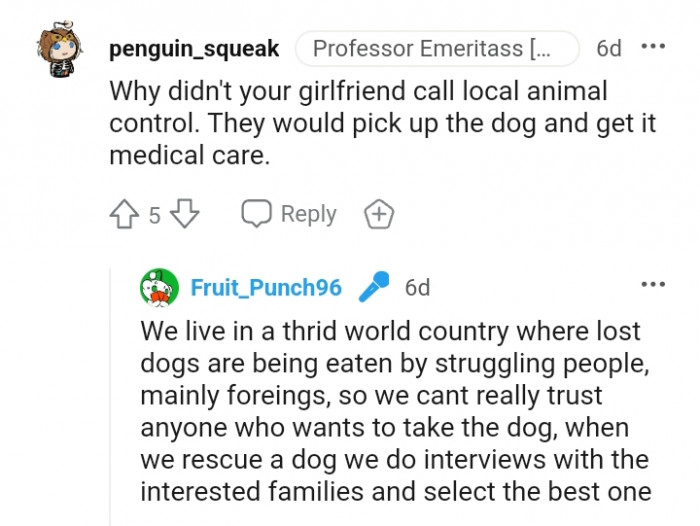The image size is (700, 526).
Task: Open penguin_squeak's avatar image
Action: [x=63, y=50]
